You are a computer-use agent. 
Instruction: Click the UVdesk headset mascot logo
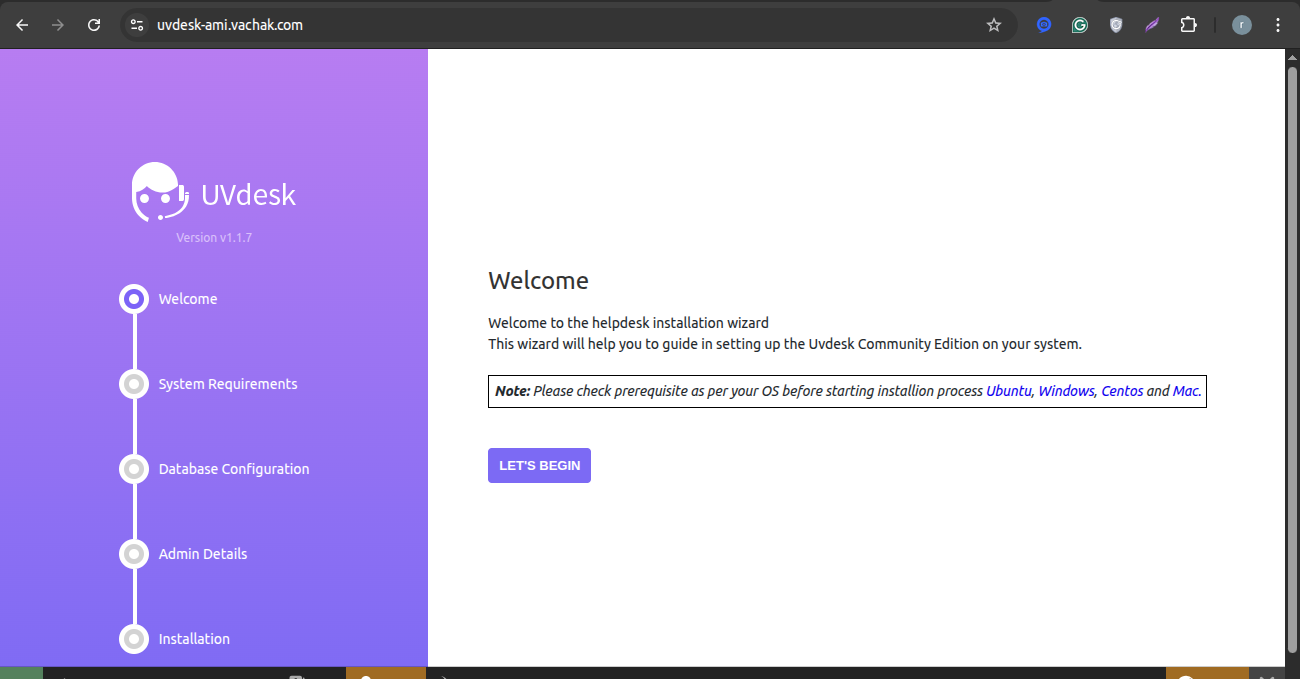pos(159,192)
